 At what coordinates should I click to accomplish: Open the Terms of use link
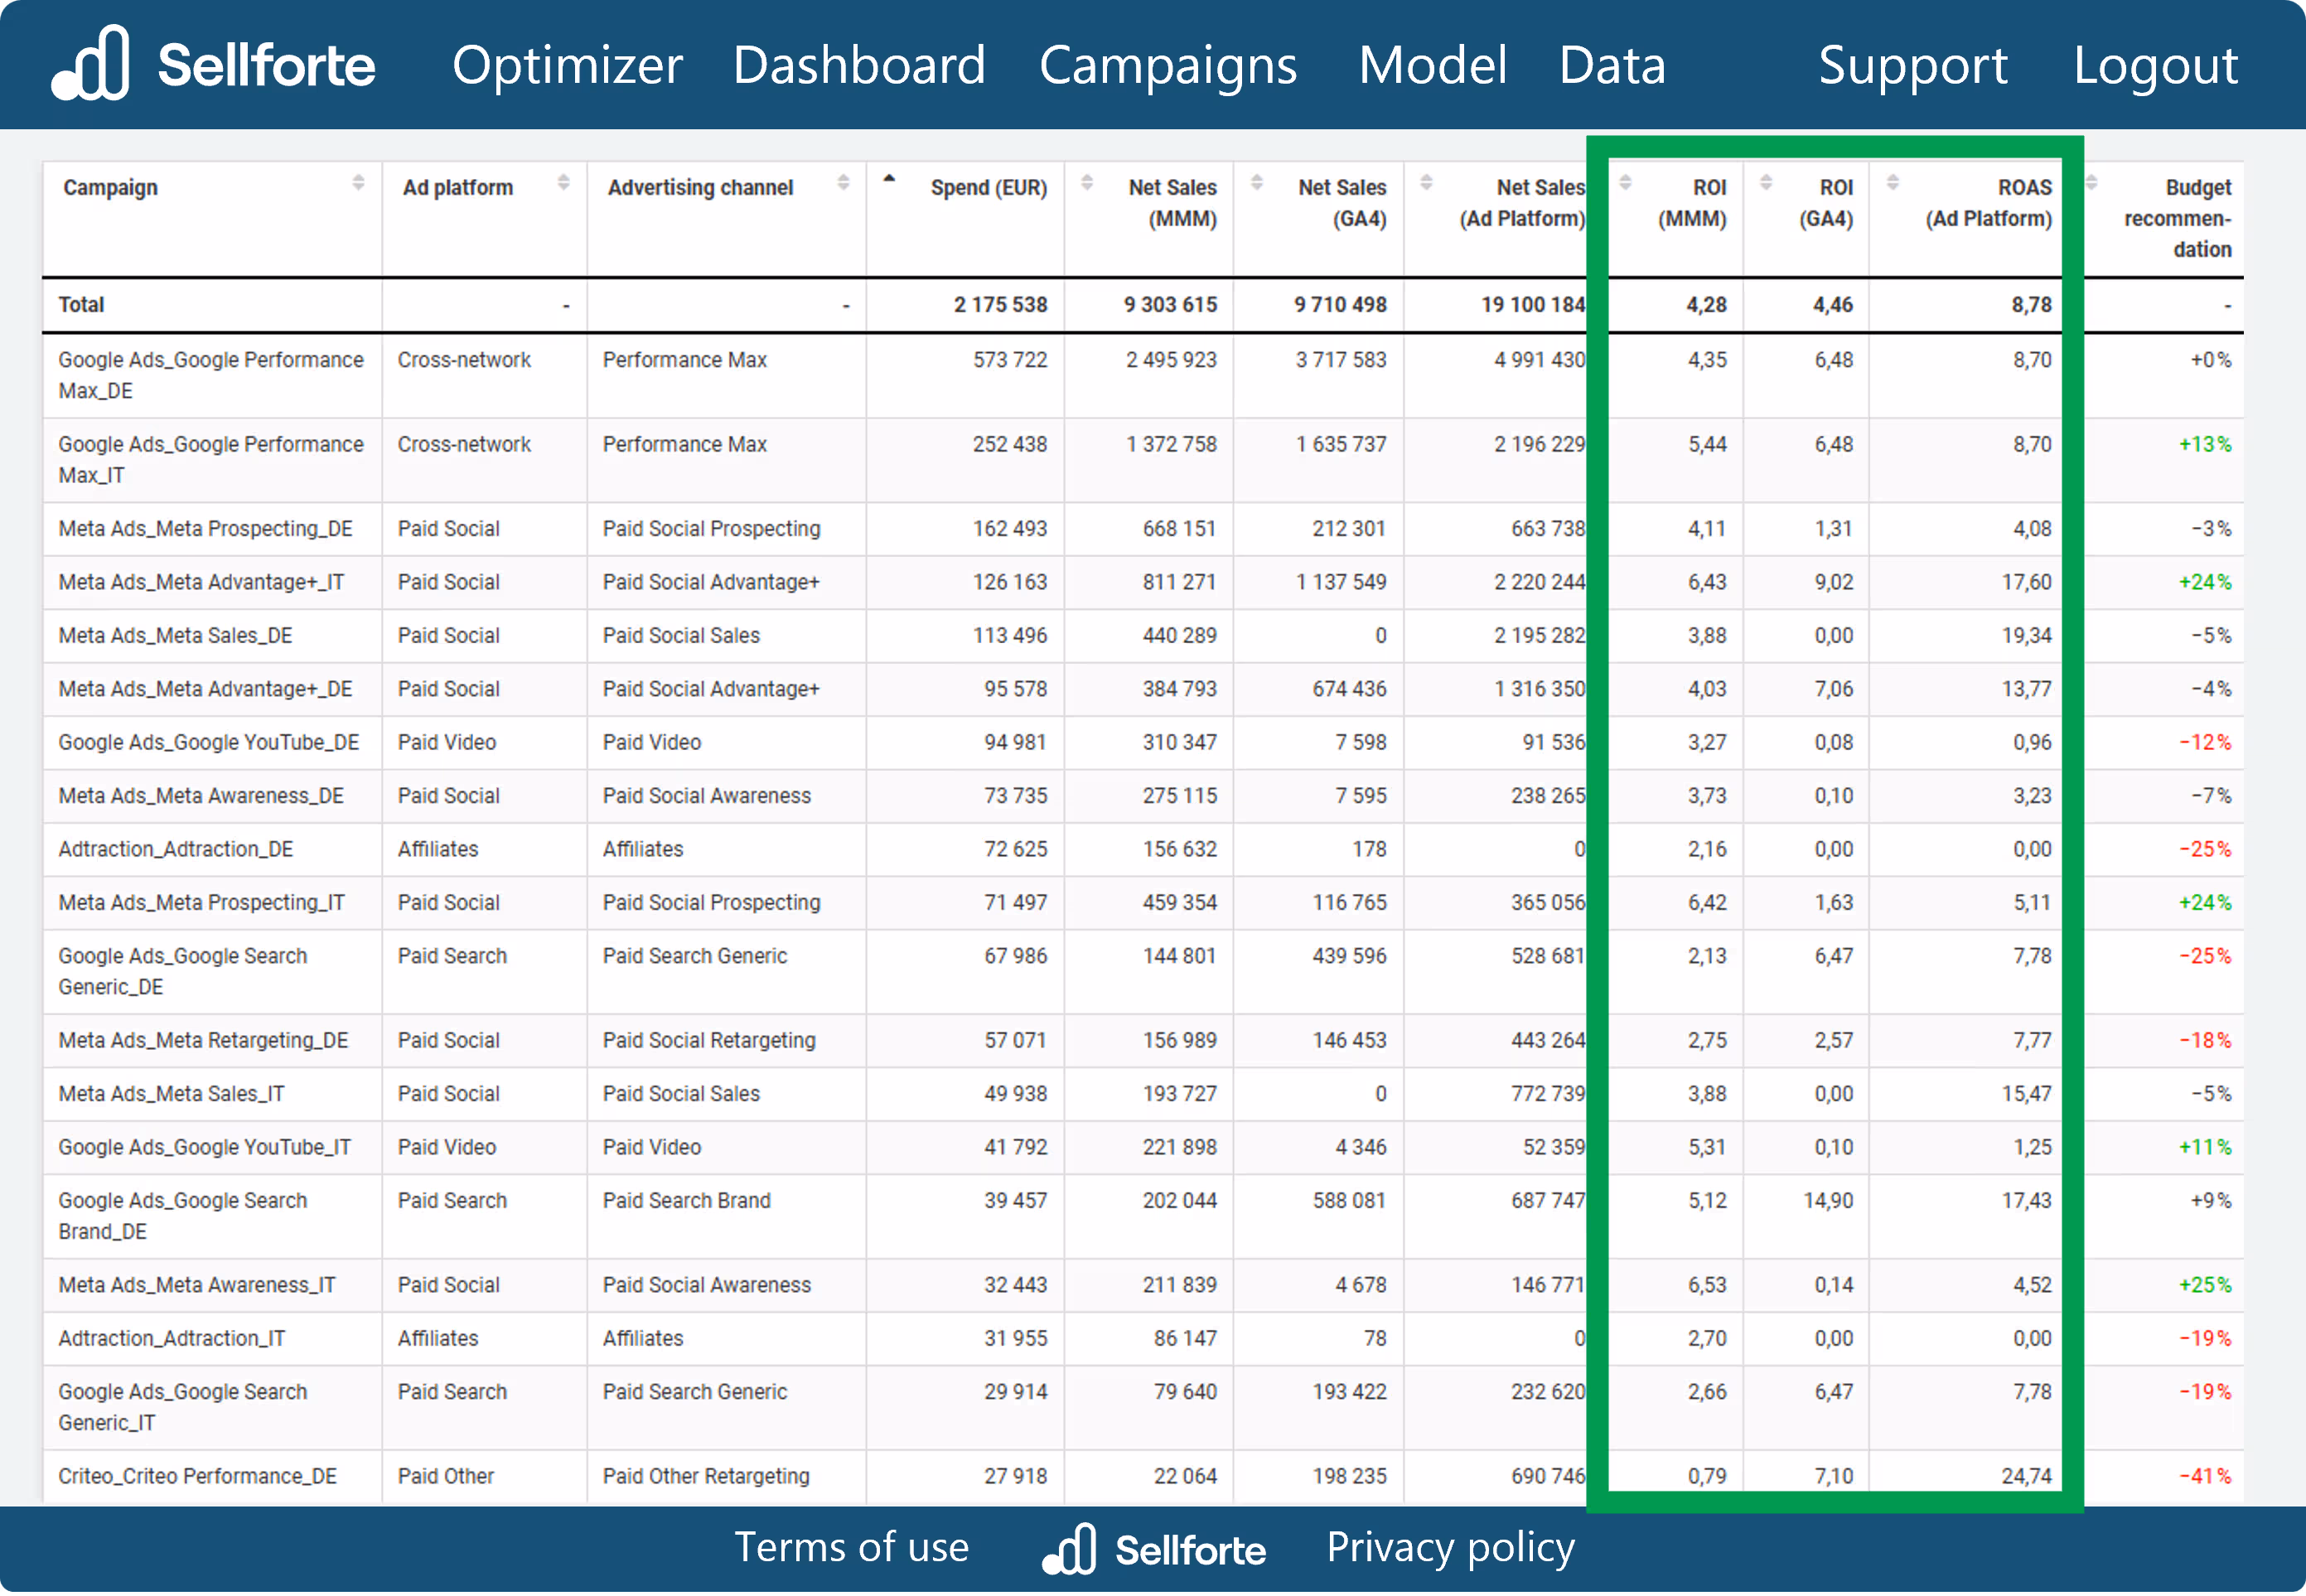tap(852, 1549)
